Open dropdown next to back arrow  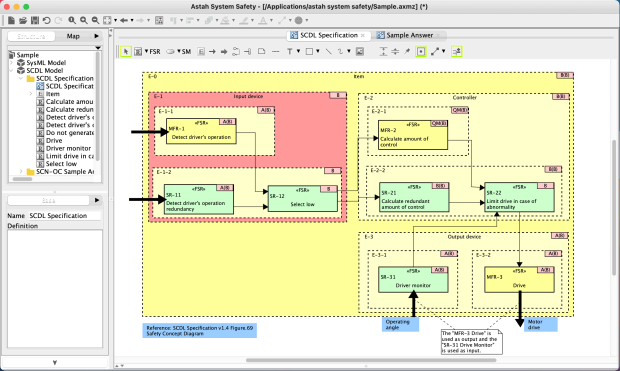click(x=132, y=20)
